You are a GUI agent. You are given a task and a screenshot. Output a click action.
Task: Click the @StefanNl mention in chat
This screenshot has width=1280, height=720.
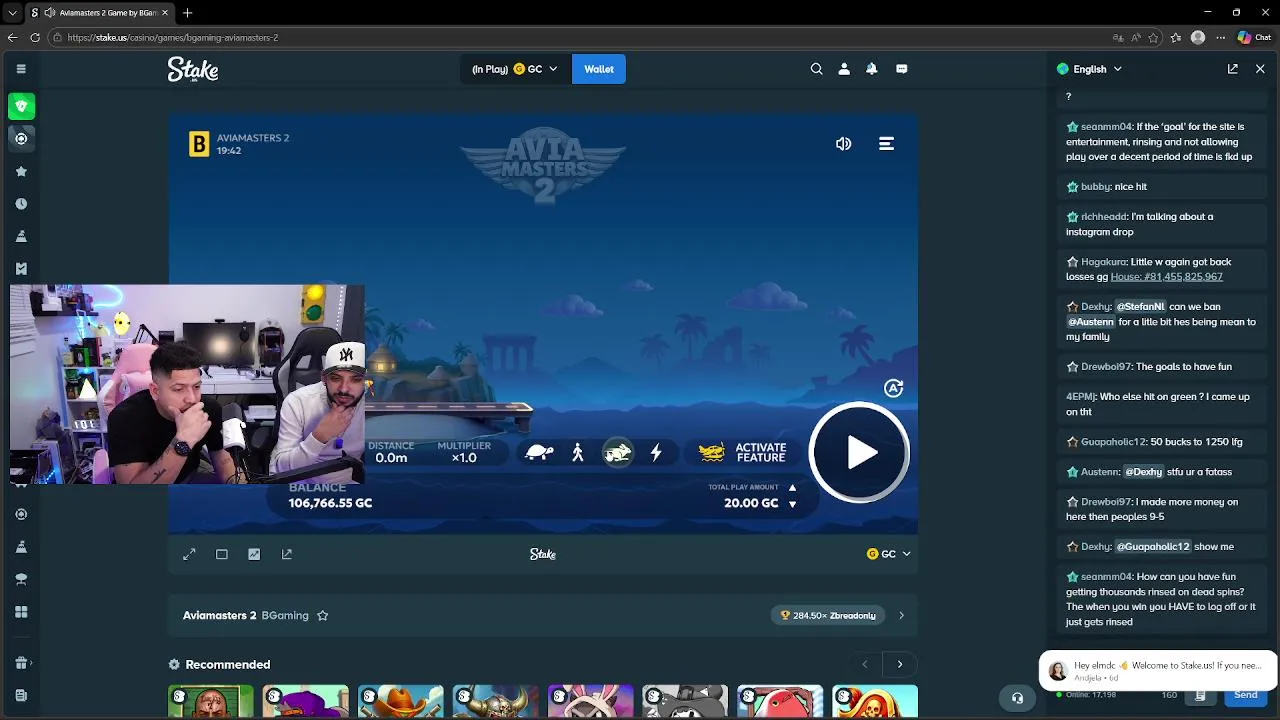tap(1140, 307)
